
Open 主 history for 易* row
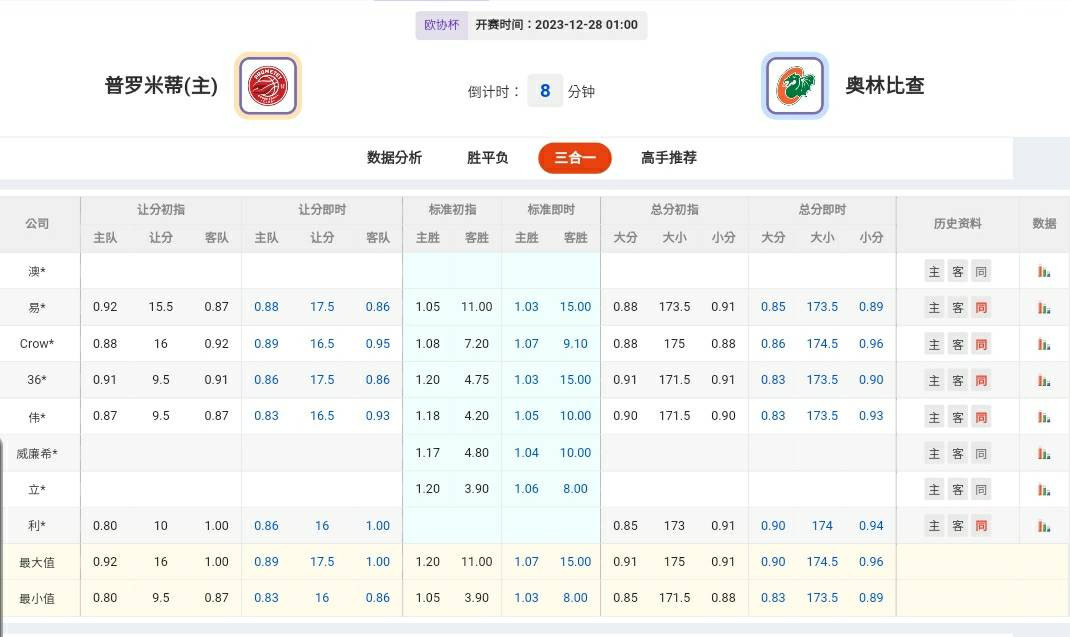[x=934, y=308]
